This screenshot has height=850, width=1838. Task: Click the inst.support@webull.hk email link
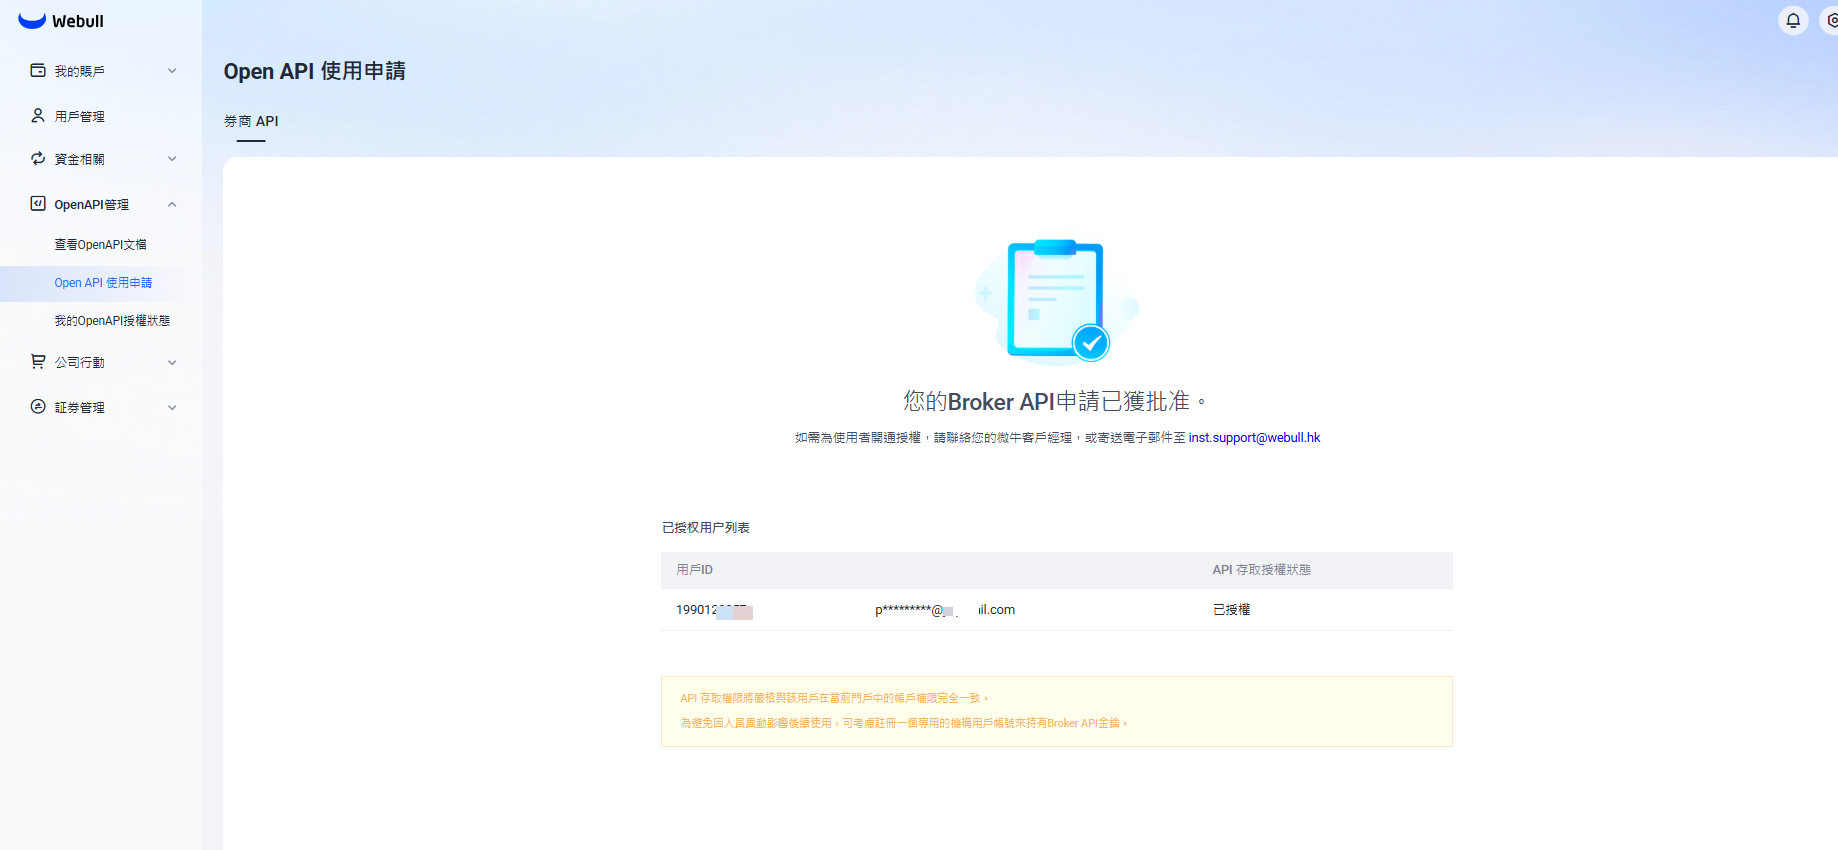pos(1254,438)
